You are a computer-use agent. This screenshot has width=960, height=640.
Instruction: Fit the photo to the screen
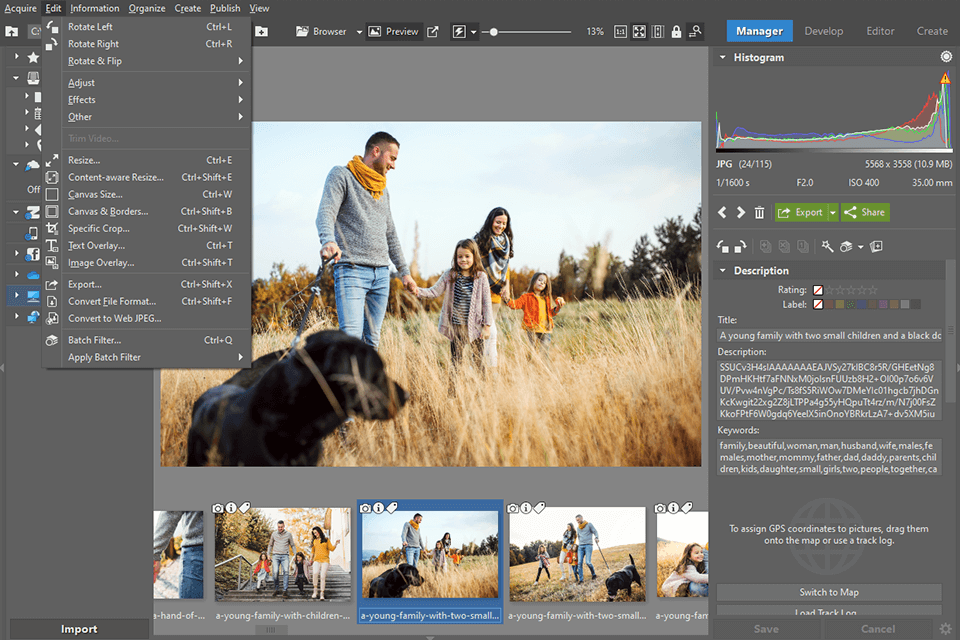[638, 31]
